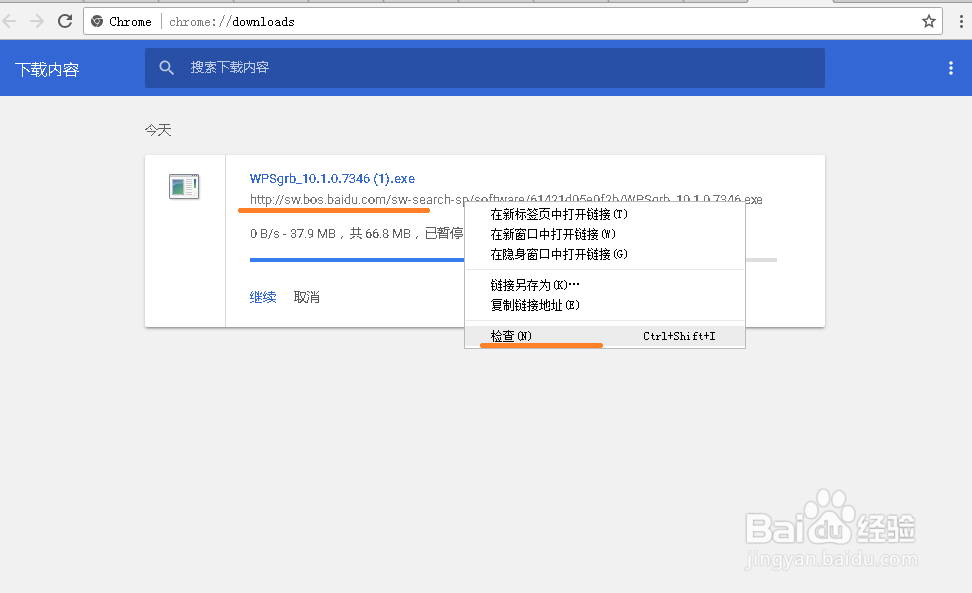Click the blue download progress bar
This screenshot has width=972, height=593.
pos(357,260)
